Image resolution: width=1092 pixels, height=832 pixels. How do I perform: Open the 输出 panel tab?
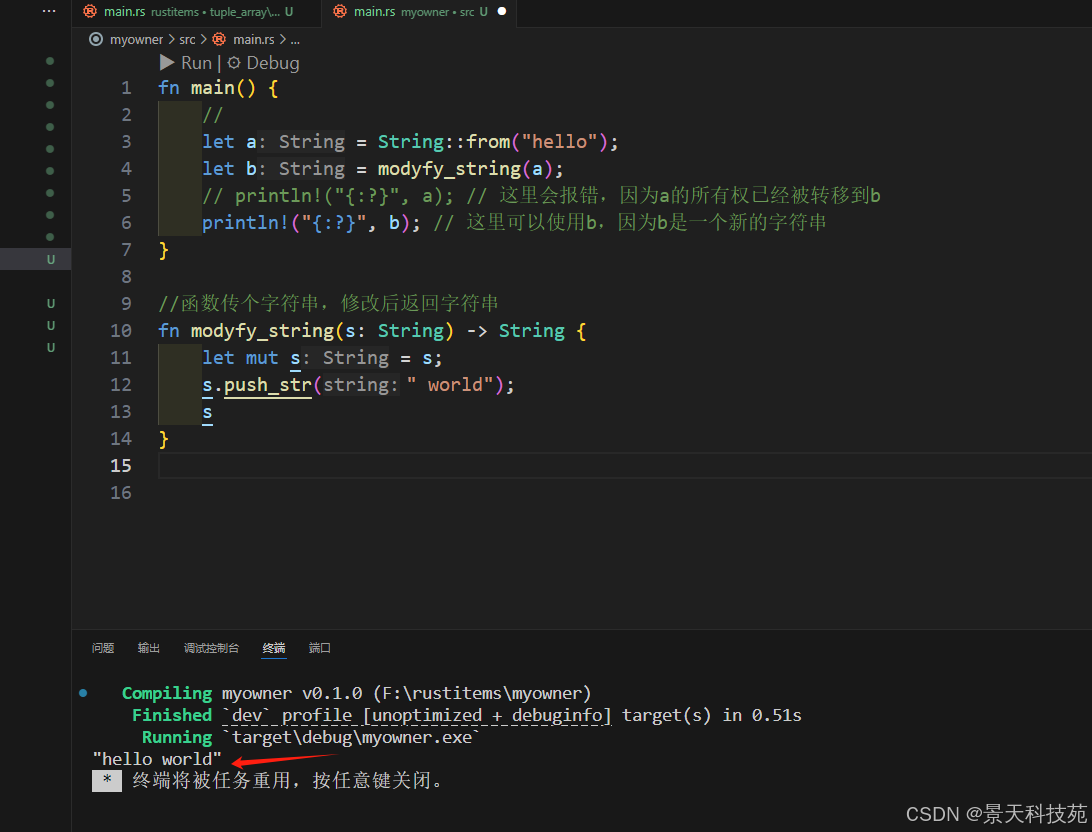149,648
